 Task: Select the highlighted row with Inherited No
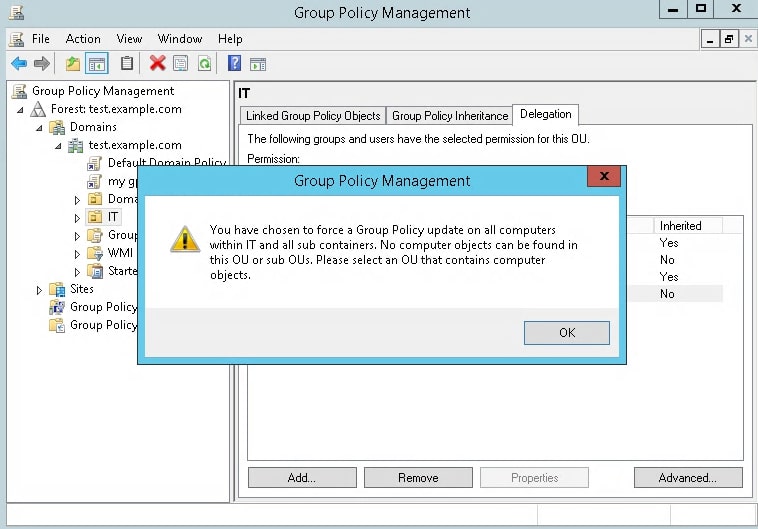pos(675,294)
